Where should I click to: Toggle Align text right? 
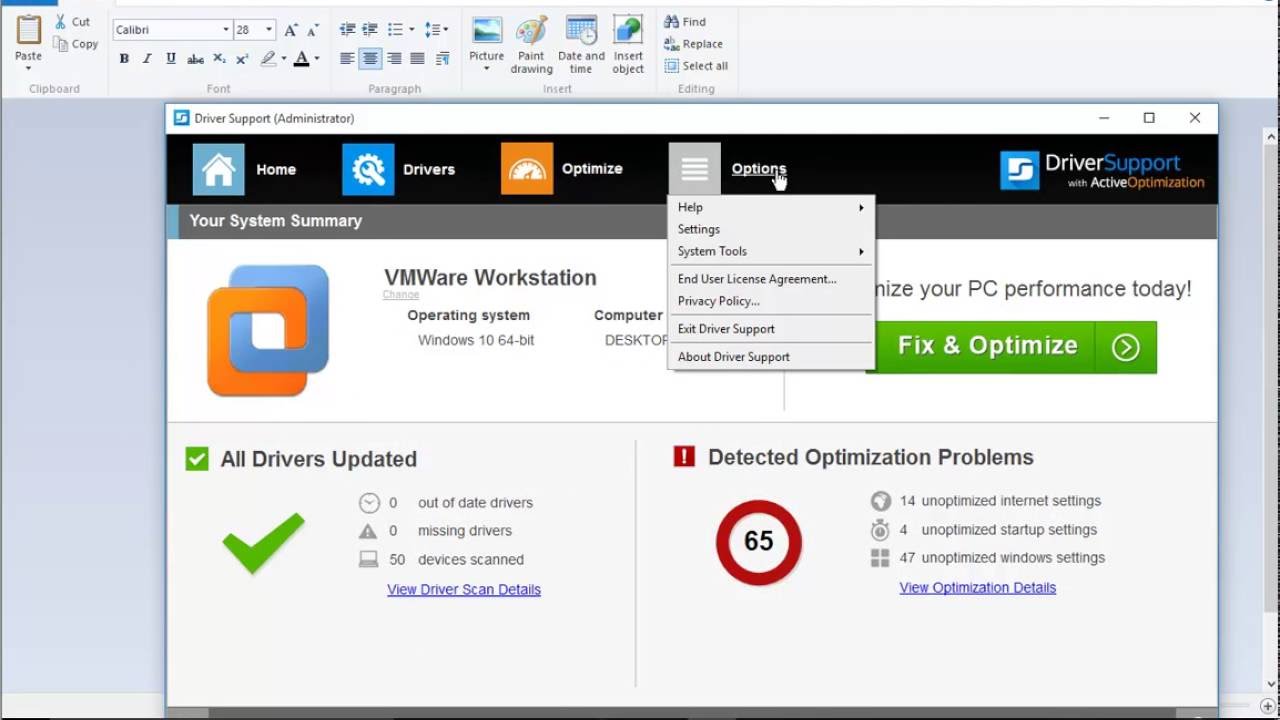click(394, 59)
